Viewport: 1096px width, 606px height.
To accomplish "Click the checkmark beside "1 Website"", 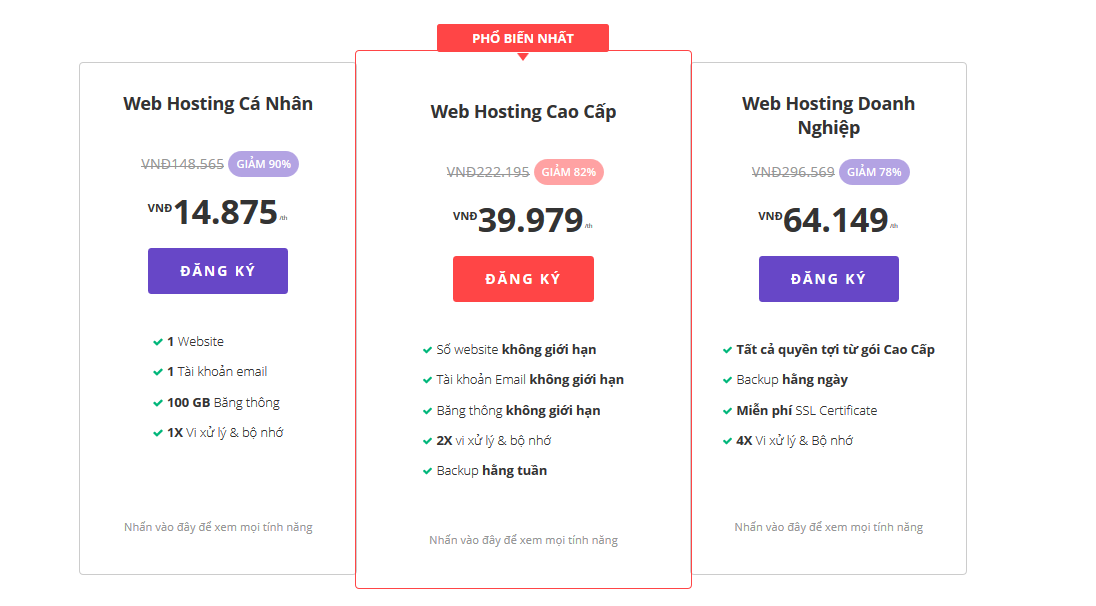I will point(157,341).
